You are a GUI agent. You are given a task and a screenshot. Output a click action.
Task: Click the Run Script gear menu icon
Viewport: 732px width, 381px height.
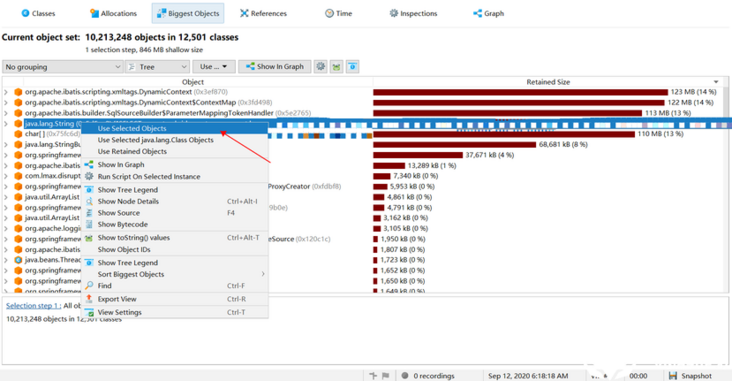point(89,176)
